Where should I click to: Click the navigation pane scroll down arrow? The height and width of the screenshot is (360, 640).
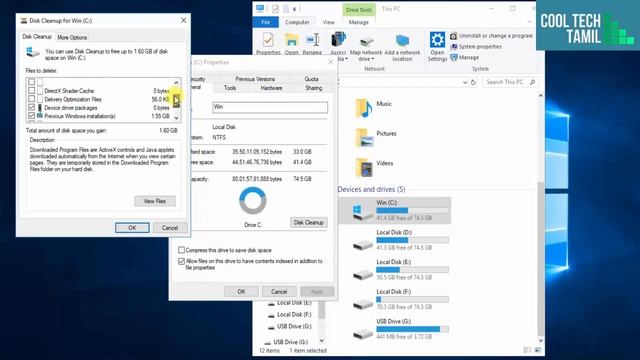pyautogui.click(x=322, y=340)
